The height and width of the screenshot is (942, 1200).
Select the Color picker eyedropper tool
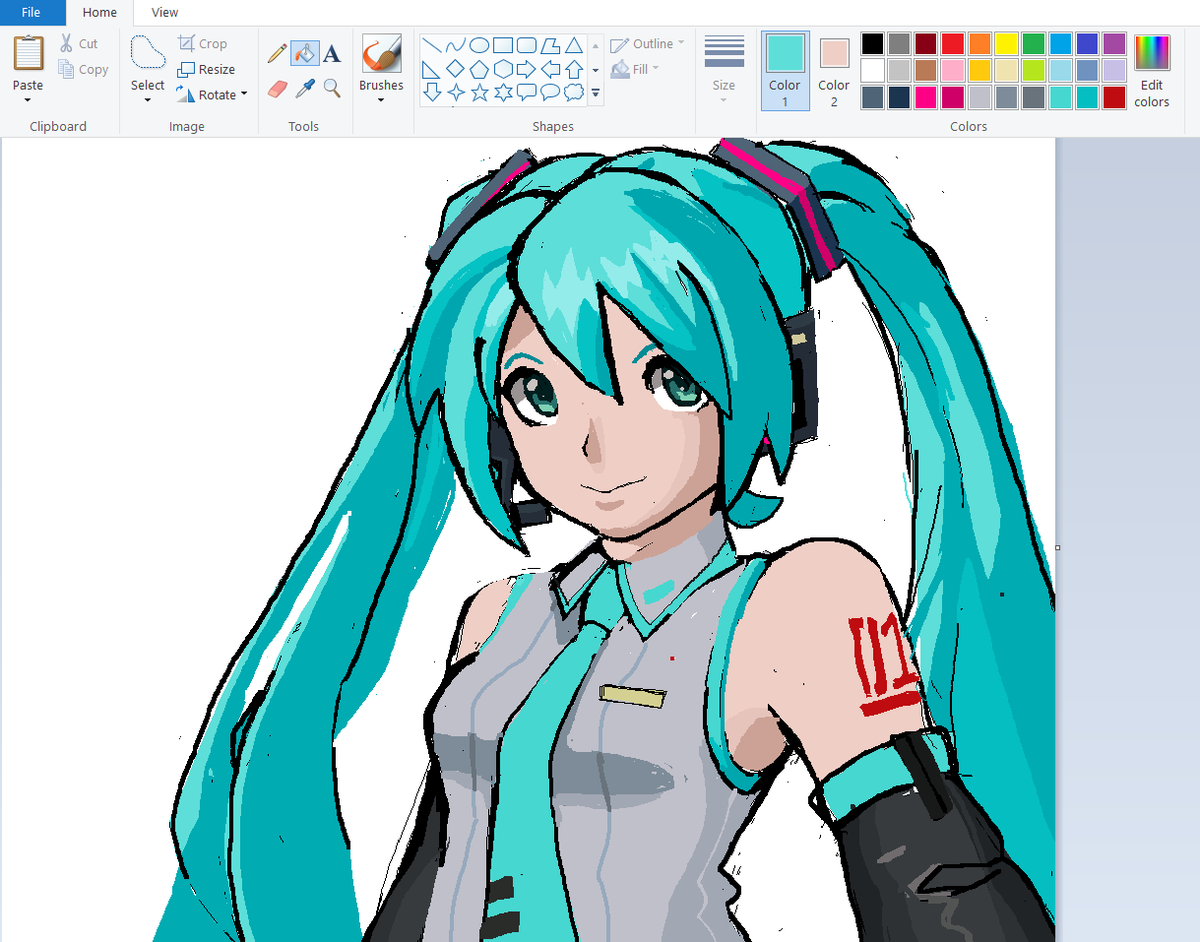[305, 89]
